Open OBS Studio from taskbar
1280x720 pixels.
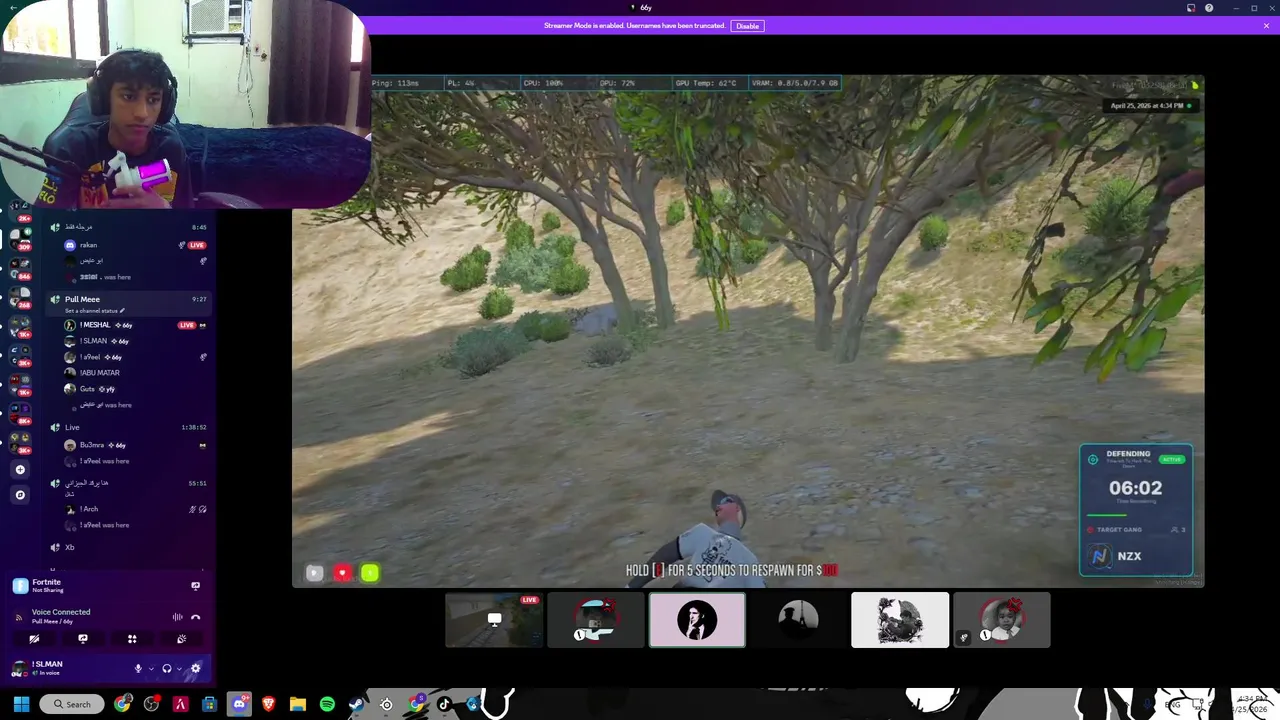click(151, 704)
